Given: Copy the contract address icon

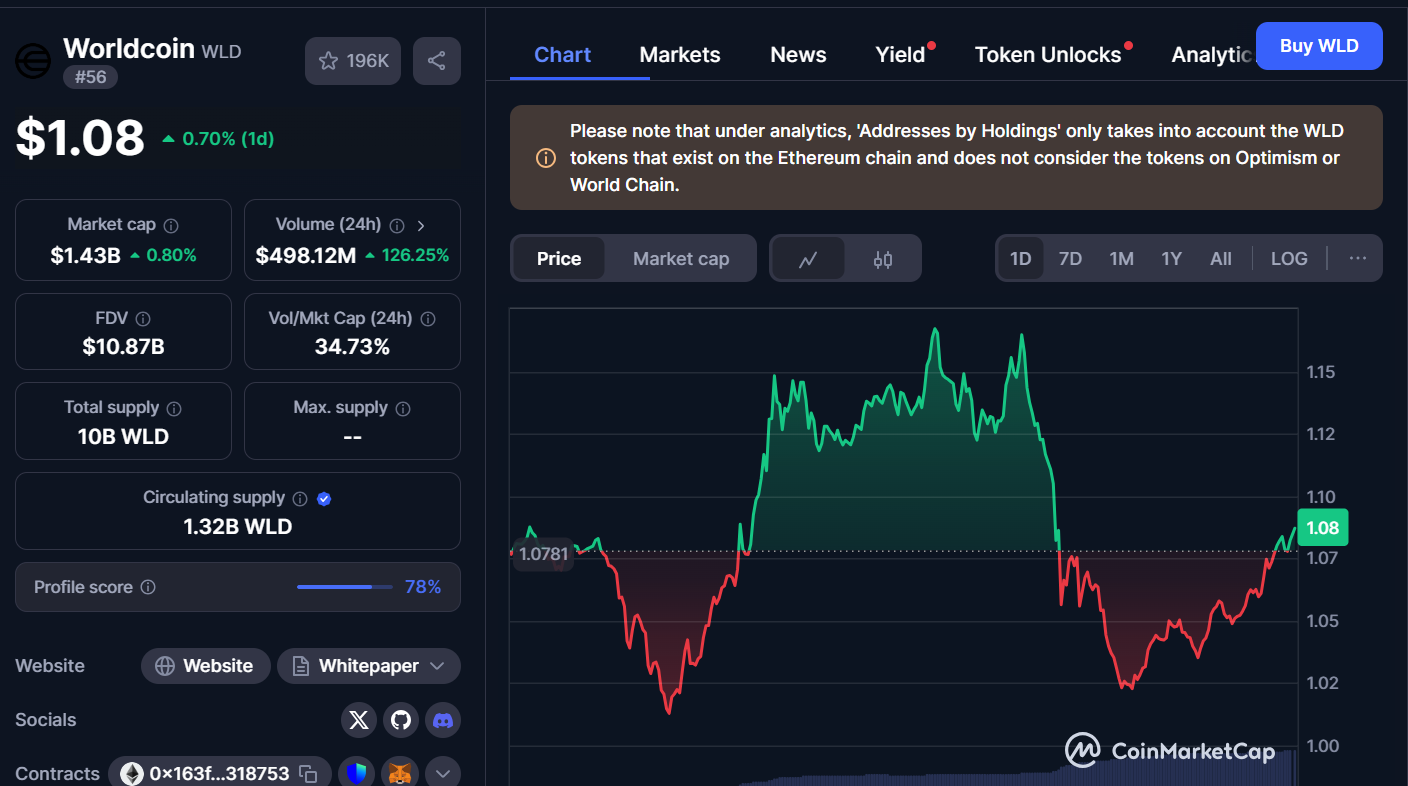Looking at the screenshot, I should [309, 774].
